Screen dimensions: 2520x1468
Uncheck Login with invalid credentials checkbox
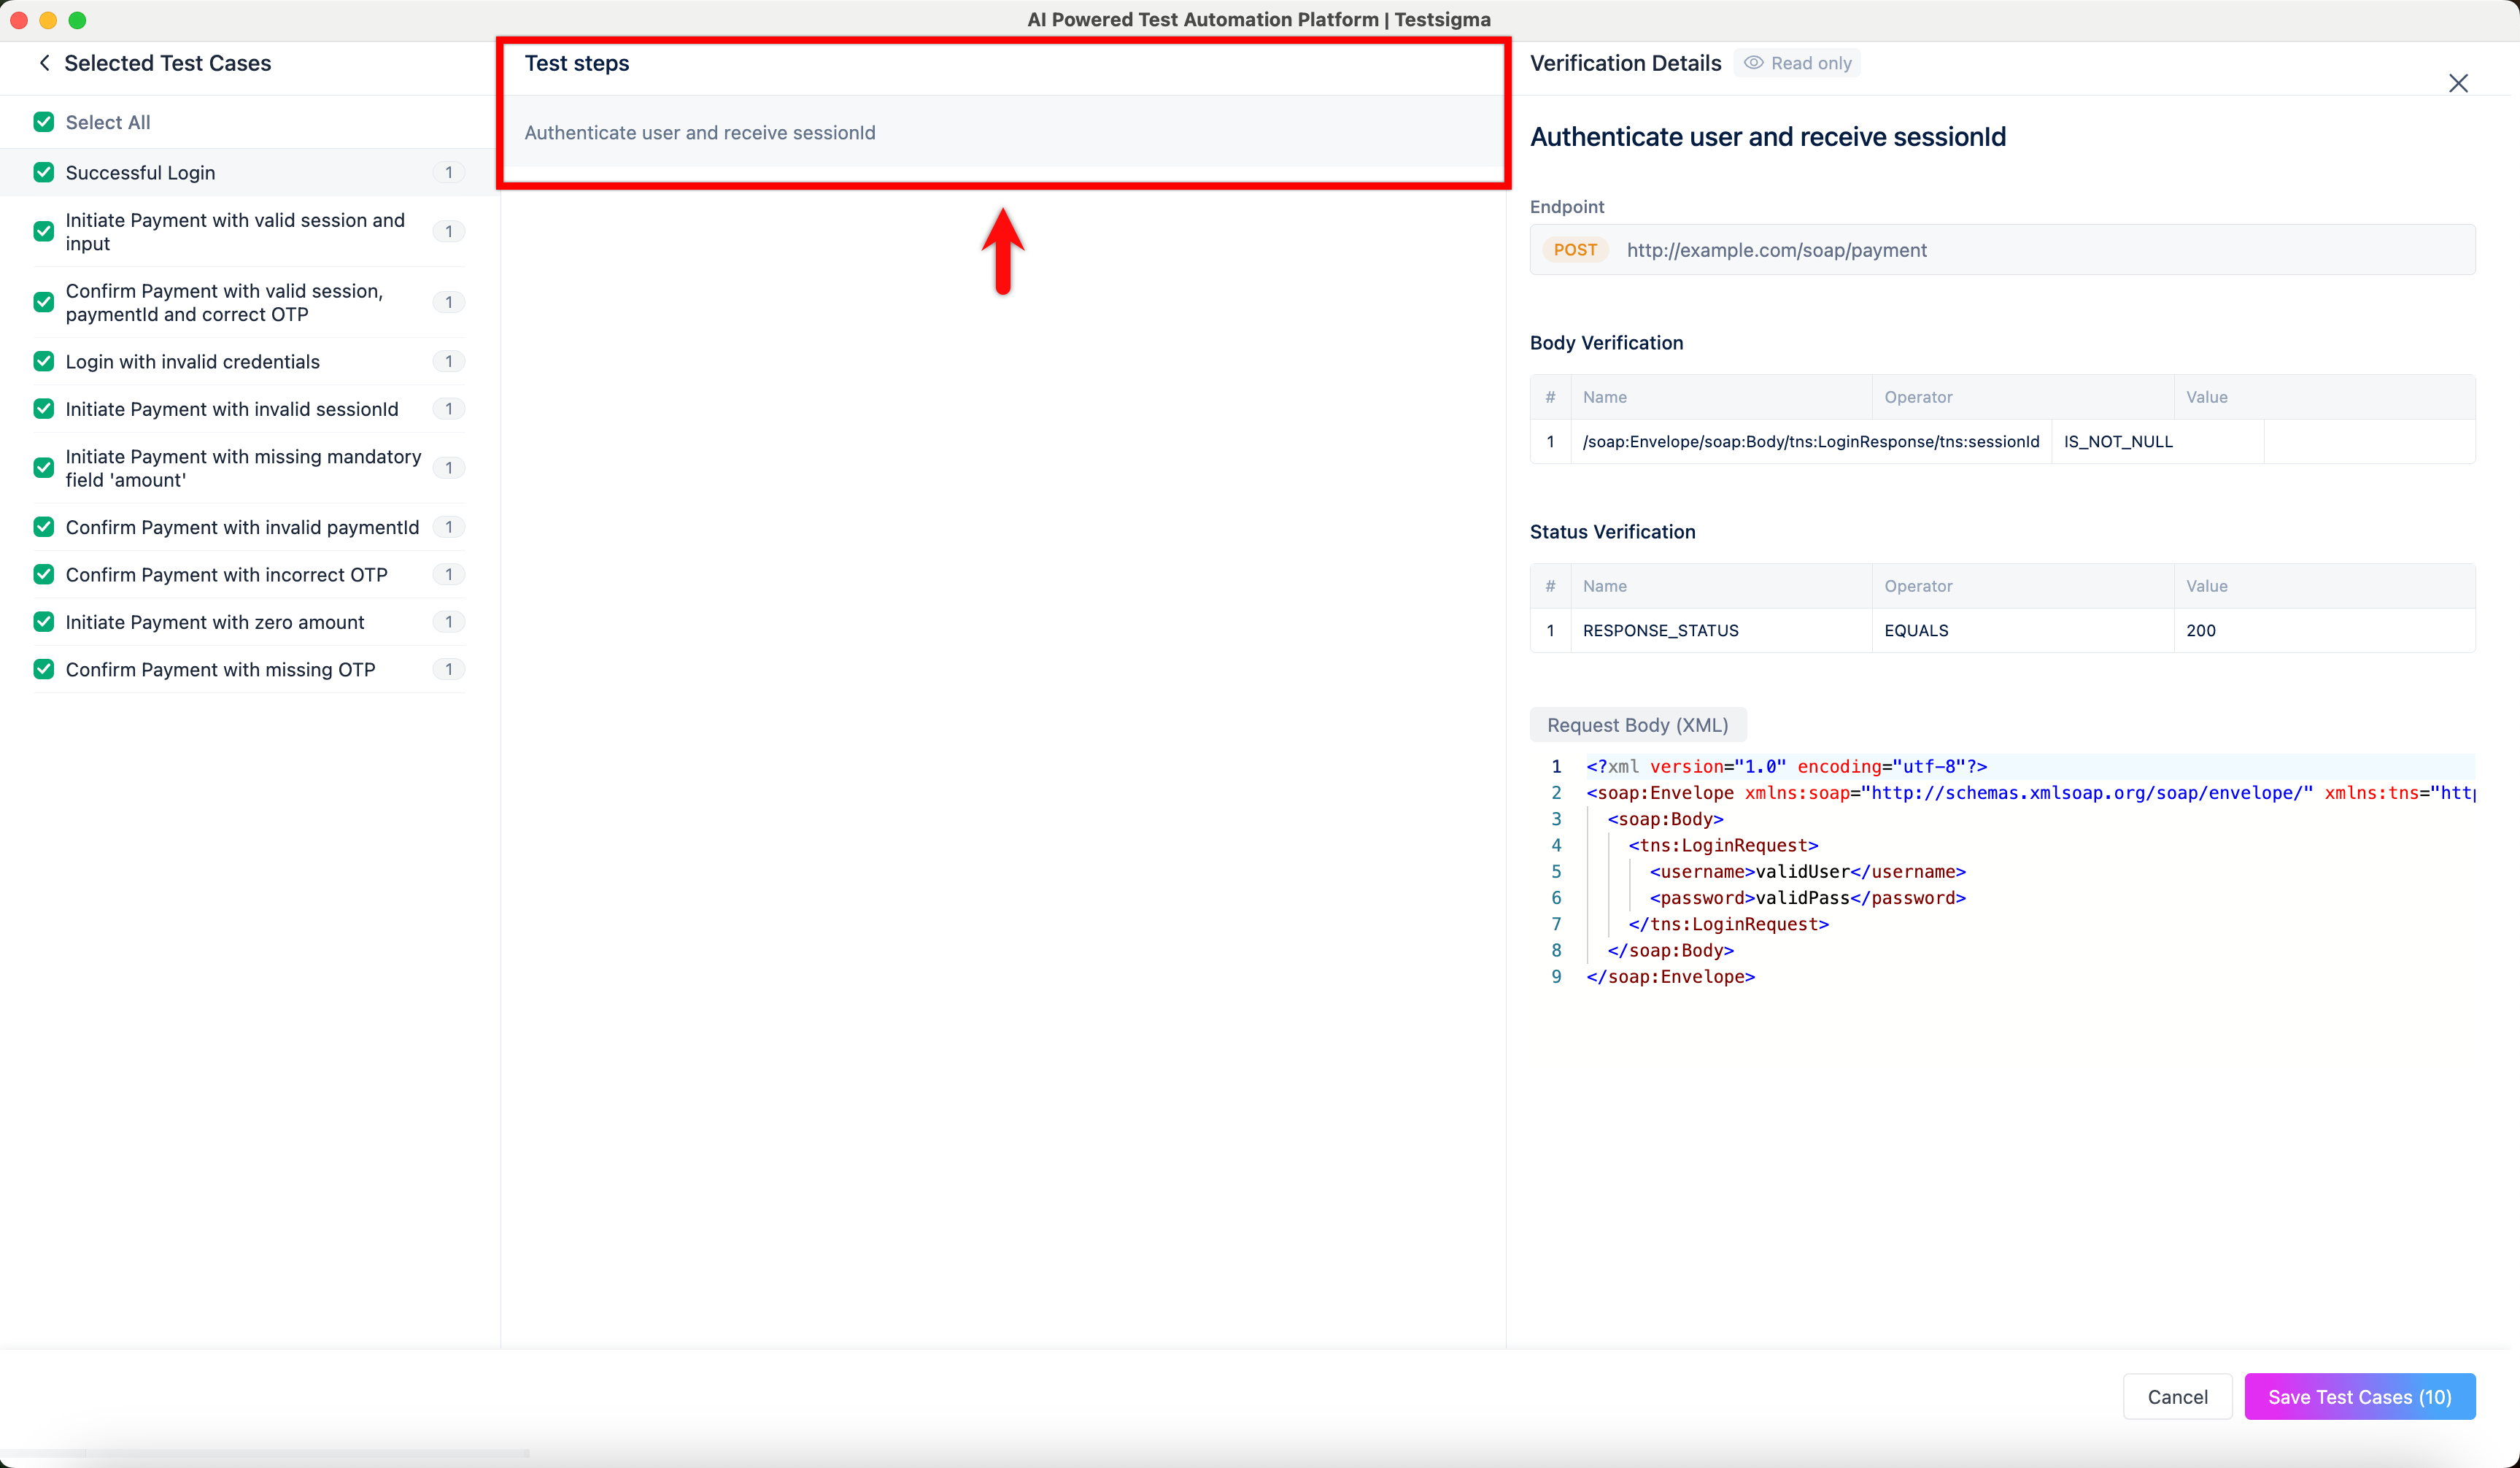point(44,361)
